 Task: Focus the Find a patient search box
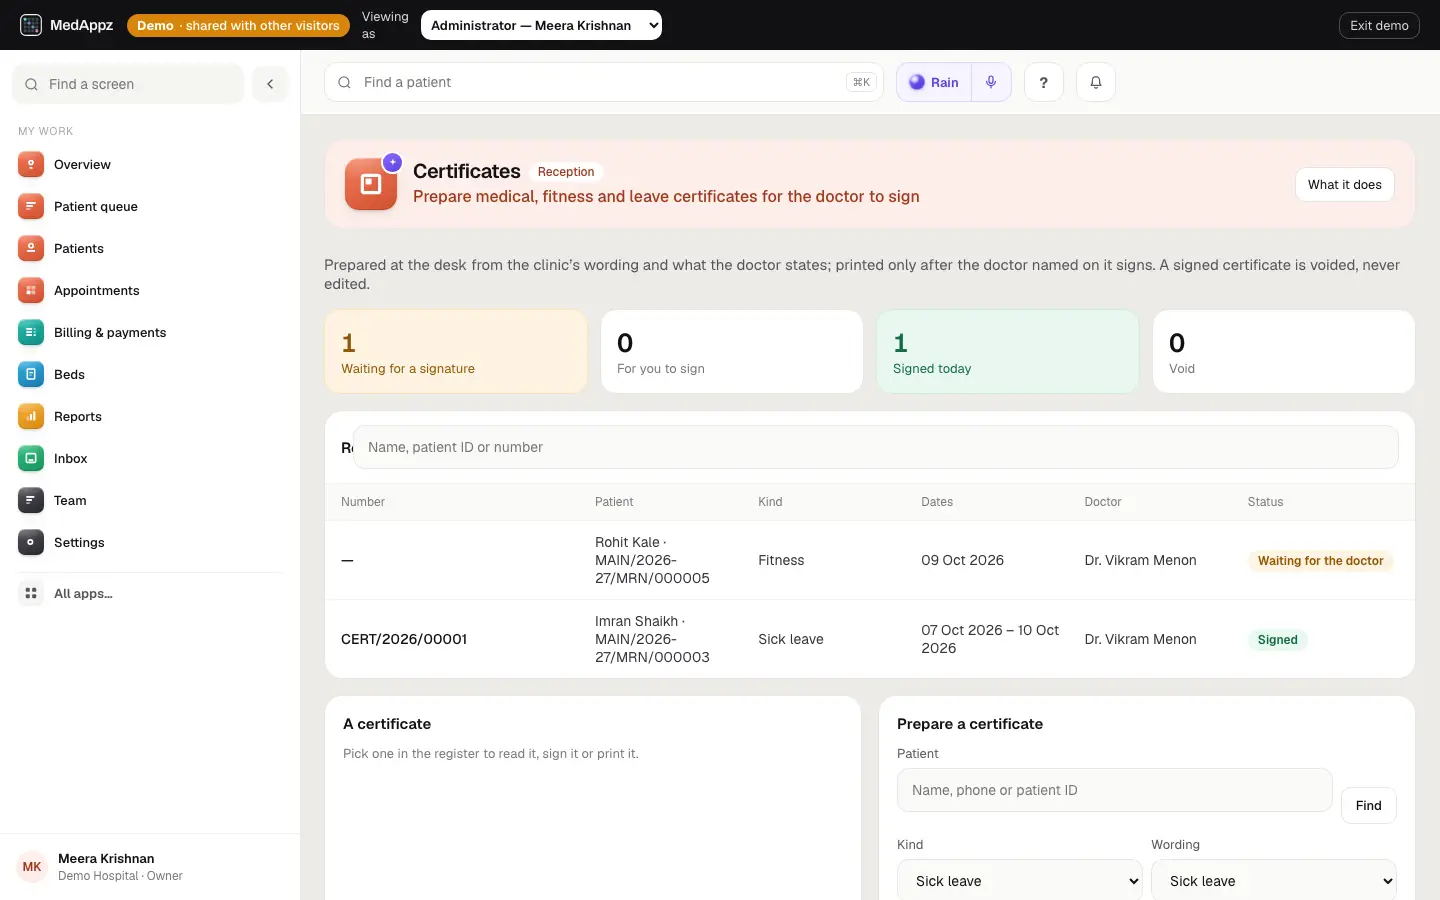[604, 82]
